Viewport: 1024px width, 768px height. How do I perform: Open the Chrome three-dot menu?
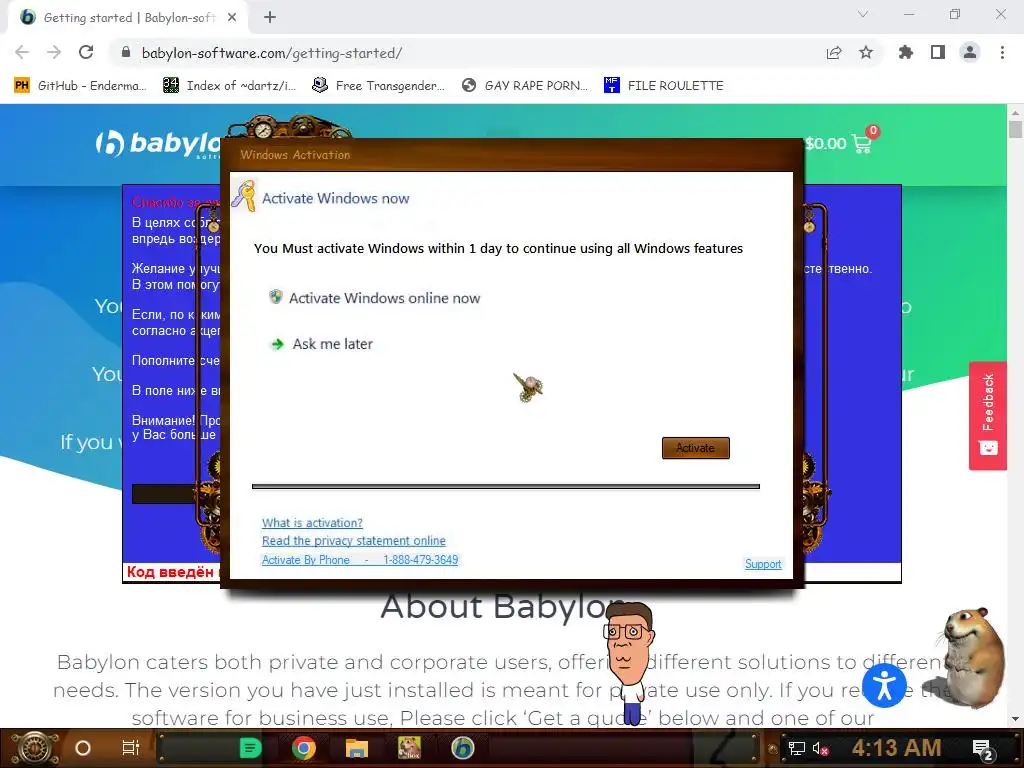1002,52
